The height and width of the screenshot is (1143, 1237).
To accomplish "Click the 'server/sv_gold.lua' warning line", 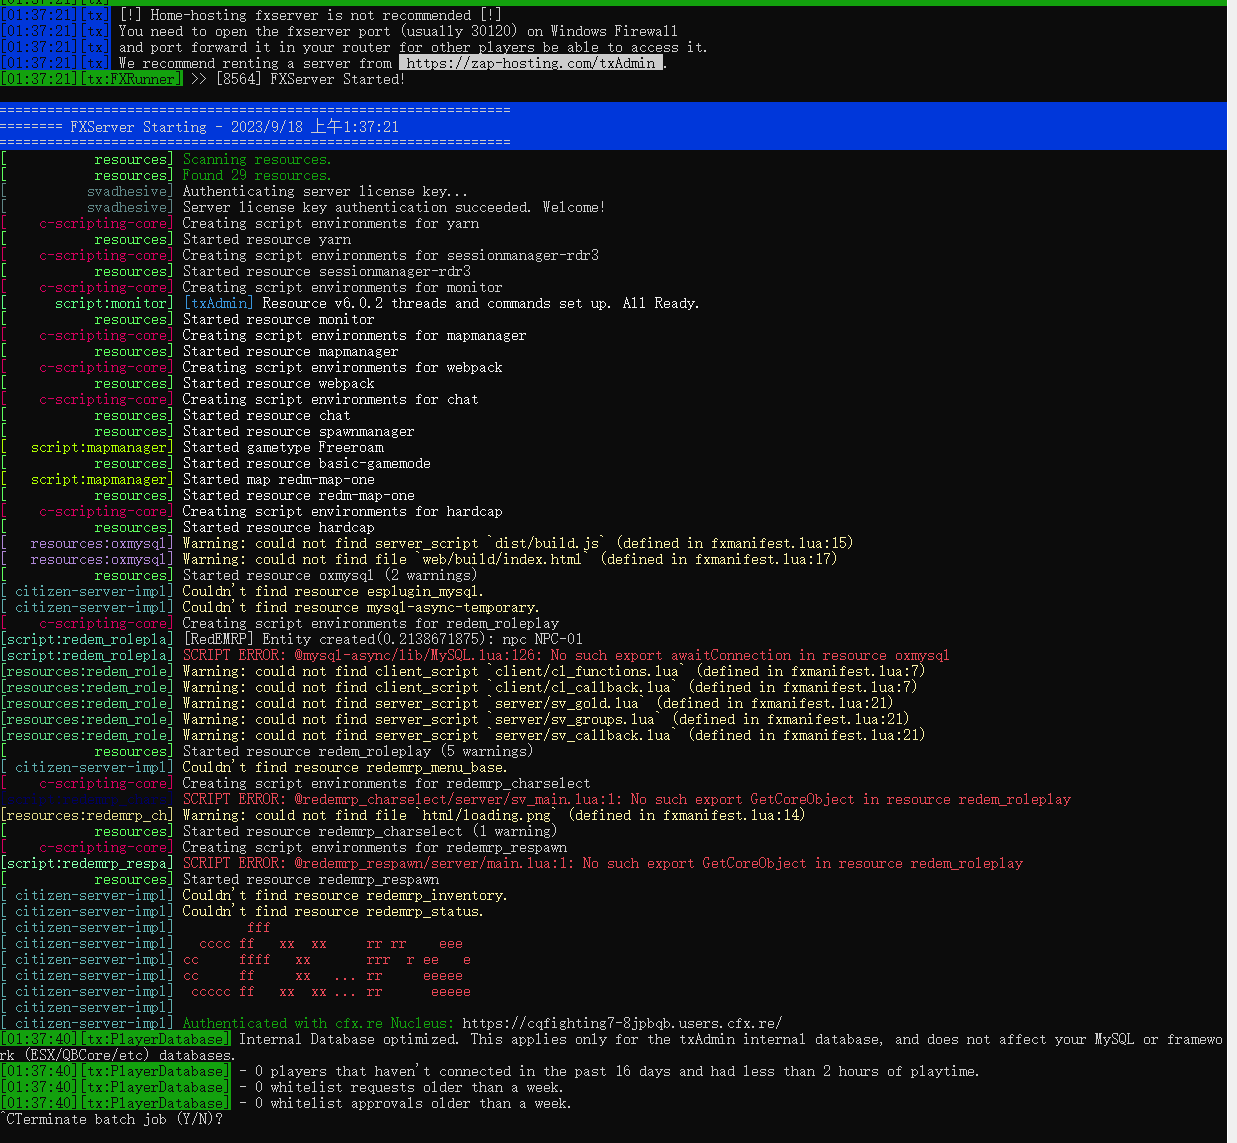I will (537, 703).
